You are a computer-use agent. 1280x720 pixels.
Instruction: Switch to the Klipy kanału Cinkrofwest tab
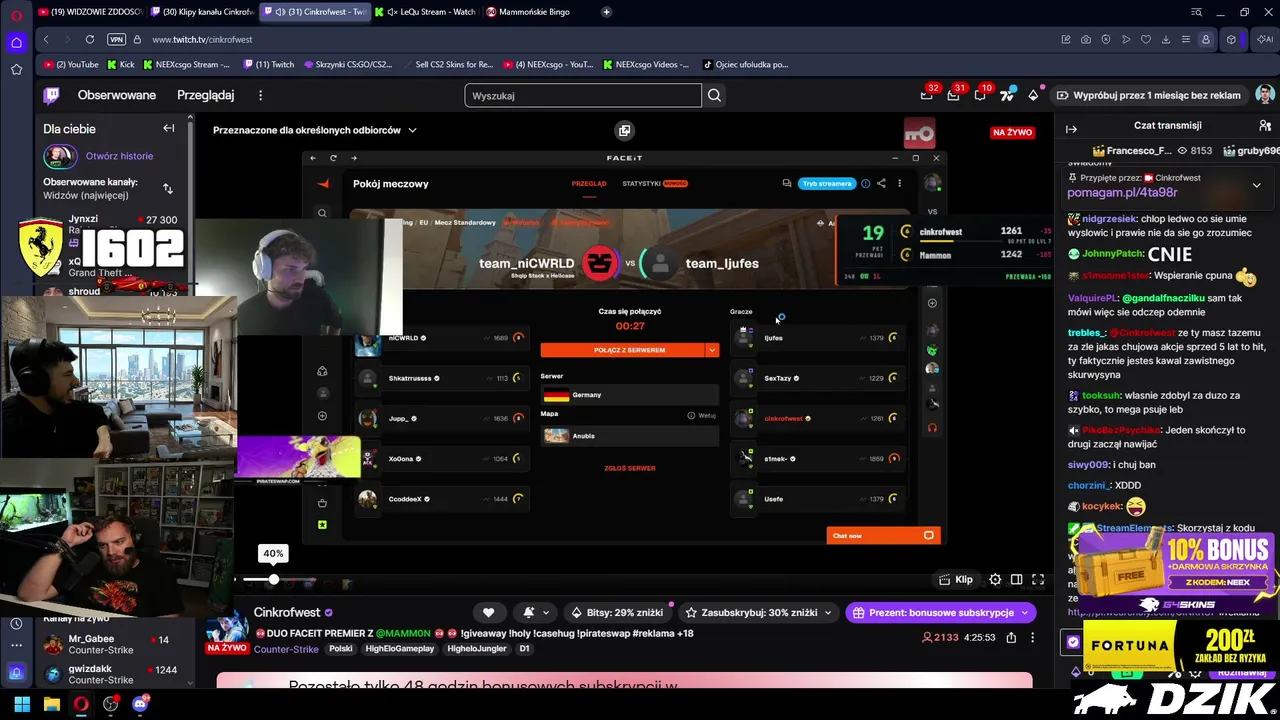coord(201,12)
